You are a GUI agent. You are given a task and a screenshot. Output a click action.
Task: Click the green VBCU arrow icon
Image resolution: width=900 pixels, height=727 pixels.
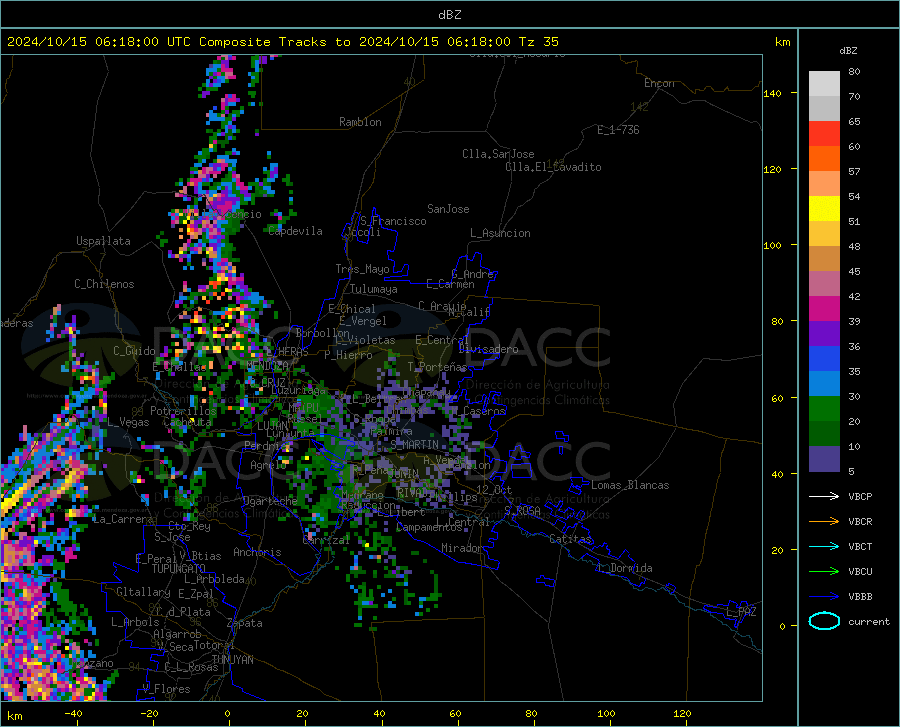click(824, 571)
